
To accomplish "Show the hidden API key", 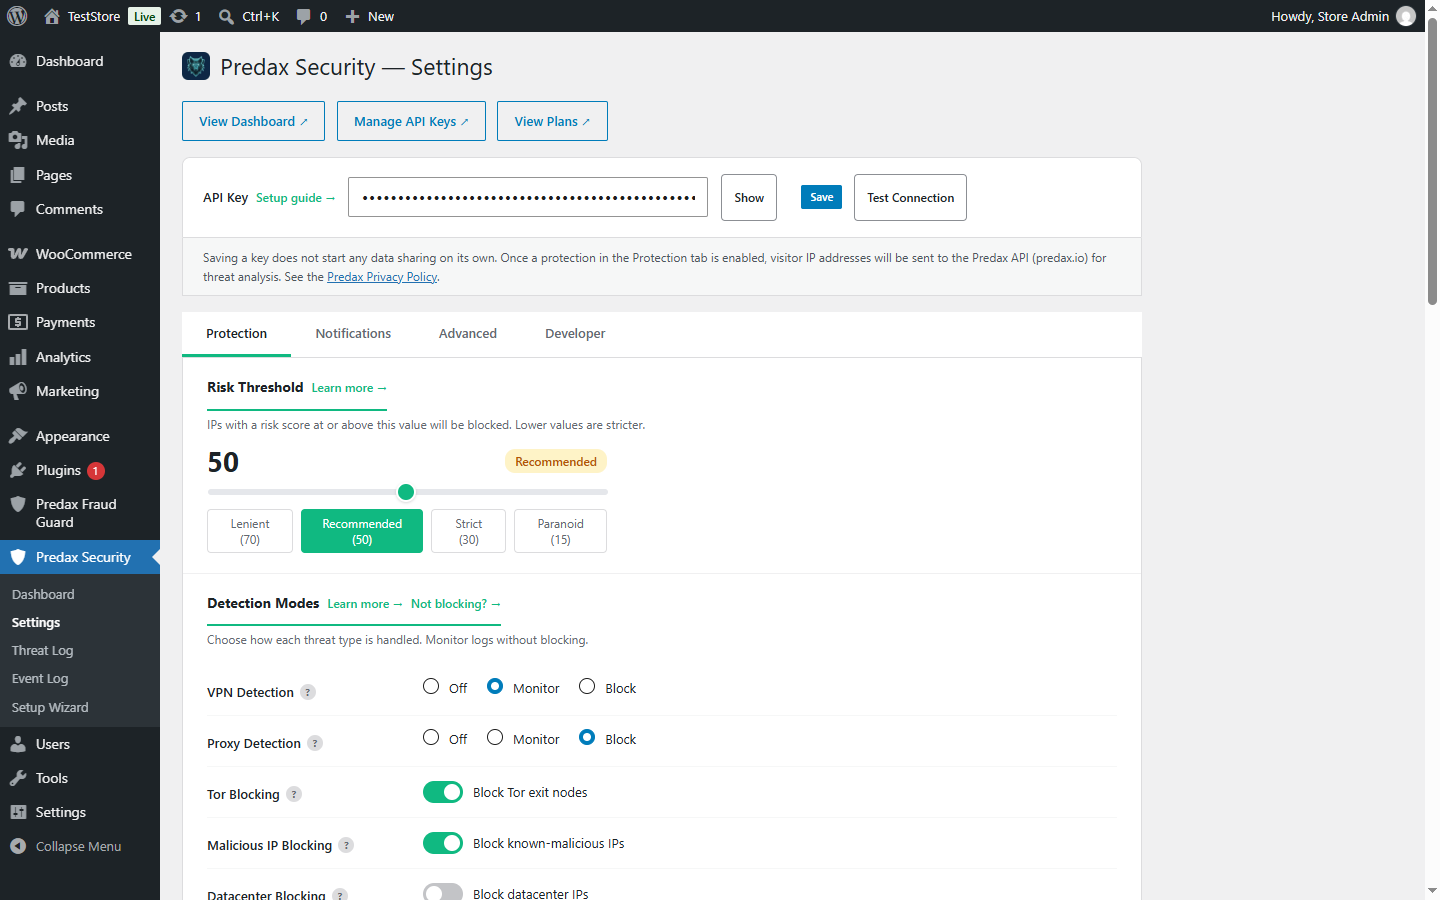I will 749,198.
